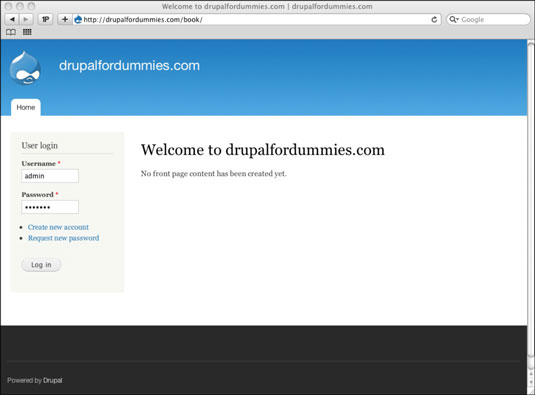Add bookmark with the plus button
The image size is (535, 395).
pyautogui.click(x=65, y=19)
